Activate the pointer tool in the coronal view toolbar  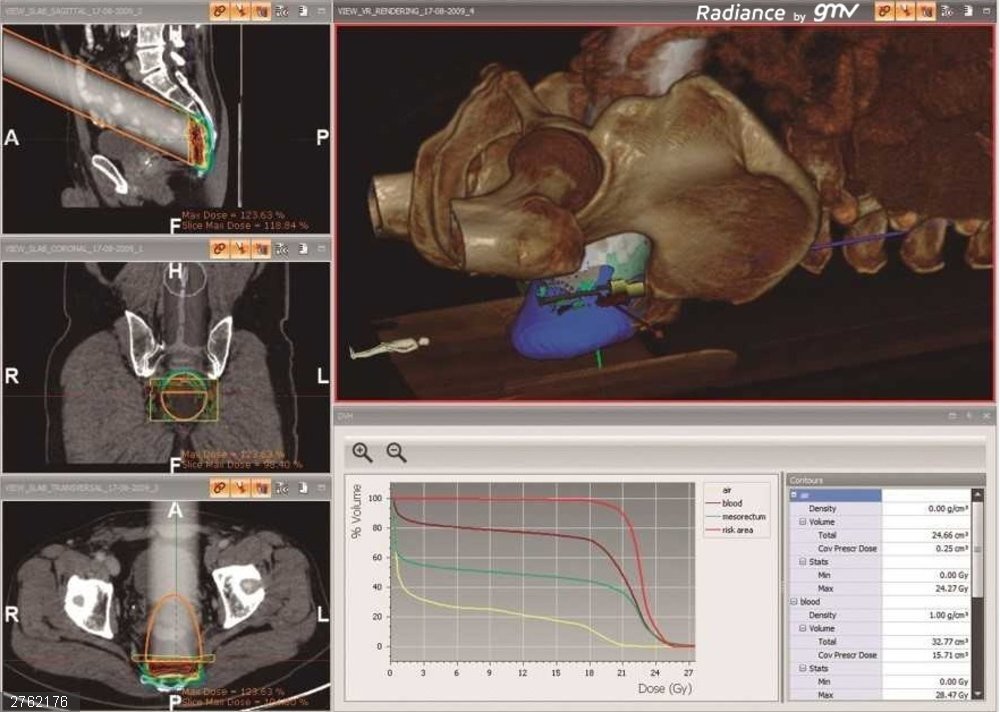coord(243,250)
